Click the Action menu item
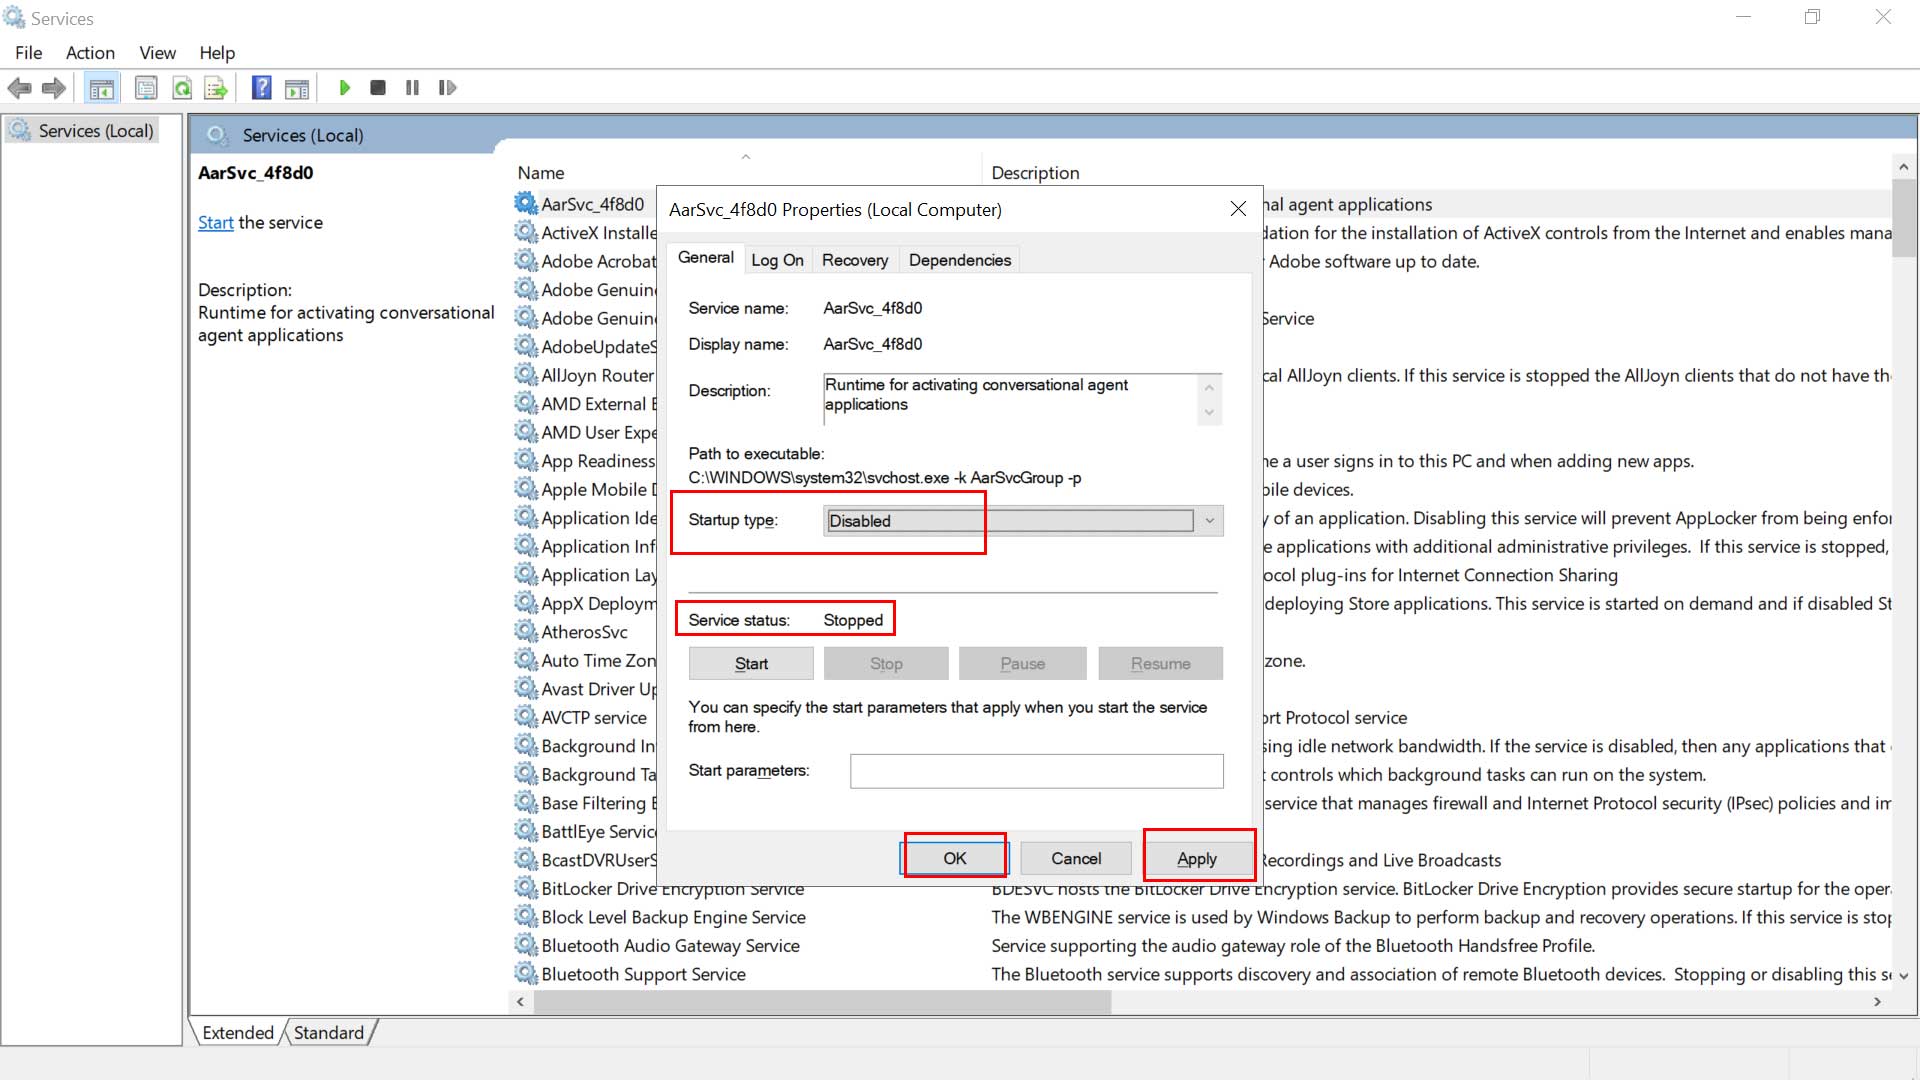Screen dimensions: 1920x1080 click(90, 53)
